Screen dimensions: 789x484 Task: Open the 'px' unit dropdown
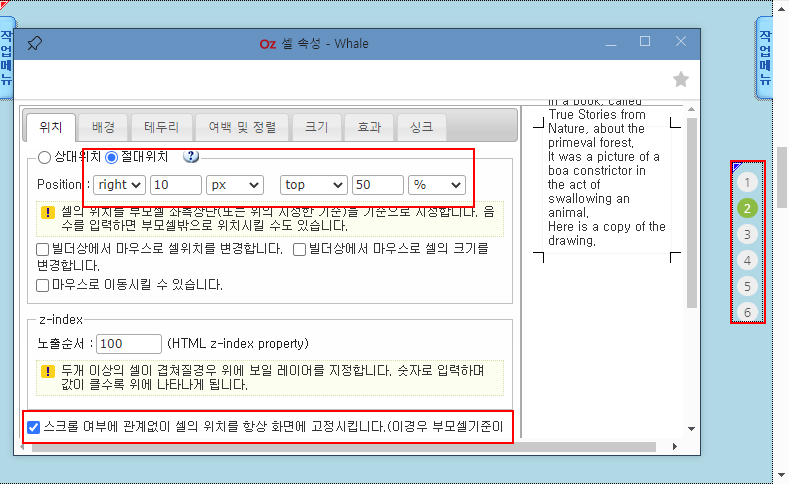(x=234, y=185)
